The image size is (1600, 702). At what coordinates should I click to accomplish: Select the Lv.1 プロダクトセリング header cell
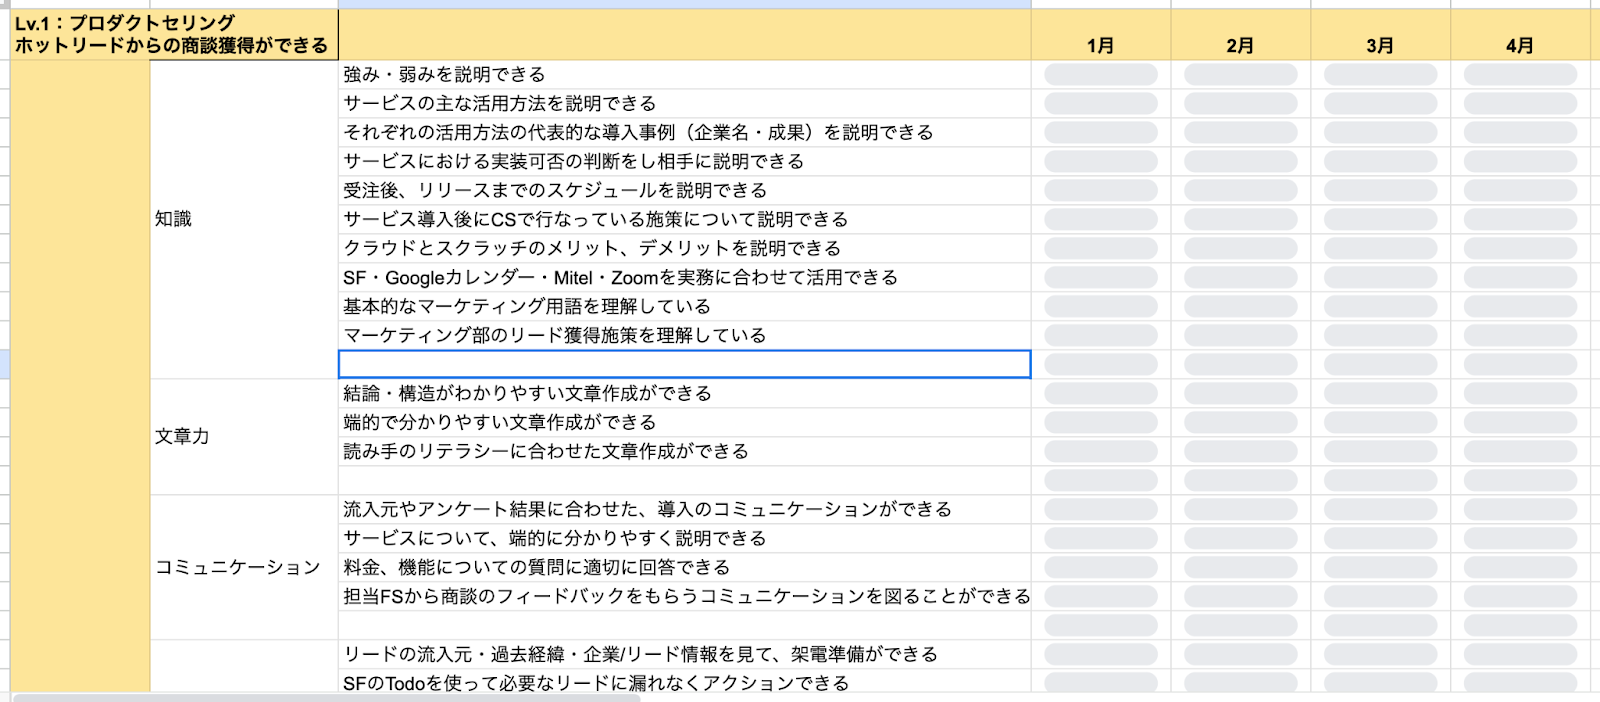click(x=174, y=35)
